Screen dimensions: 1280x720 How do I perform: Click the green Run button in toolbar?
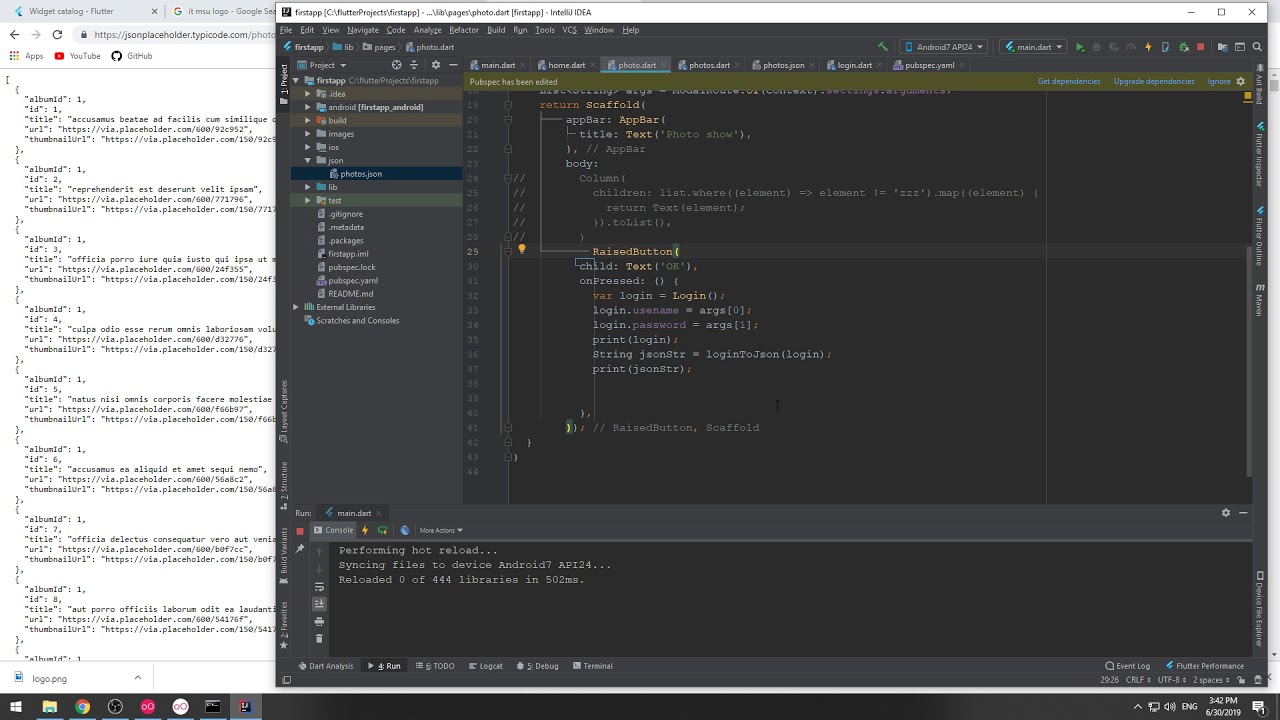click(x=1080, y=47)
